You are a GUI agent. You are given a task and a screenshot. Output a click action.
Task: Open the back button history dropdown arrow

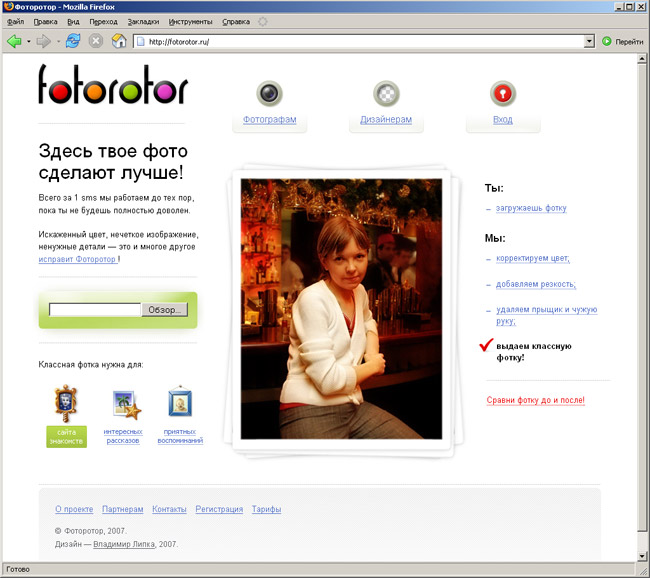(x=29, y=42)
